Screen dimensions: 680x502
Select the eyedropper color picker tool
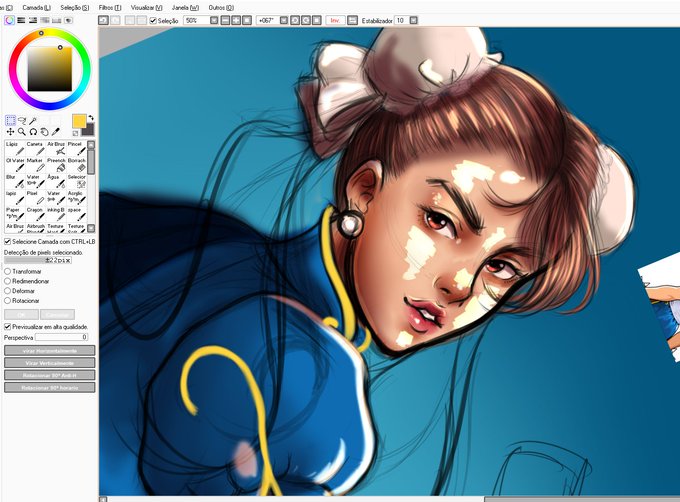[x=56, y=132]
